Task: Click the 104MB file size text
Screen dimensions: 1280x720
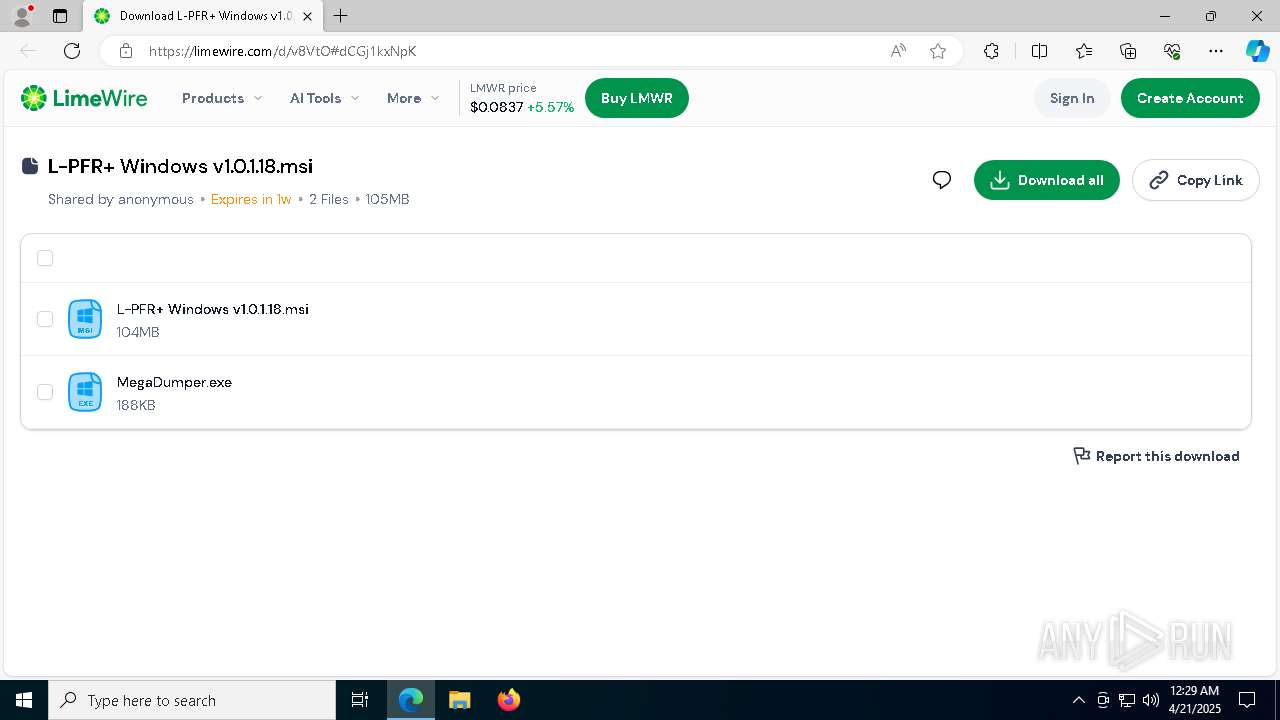Action: pyautogui.click(x=138, y=332)
